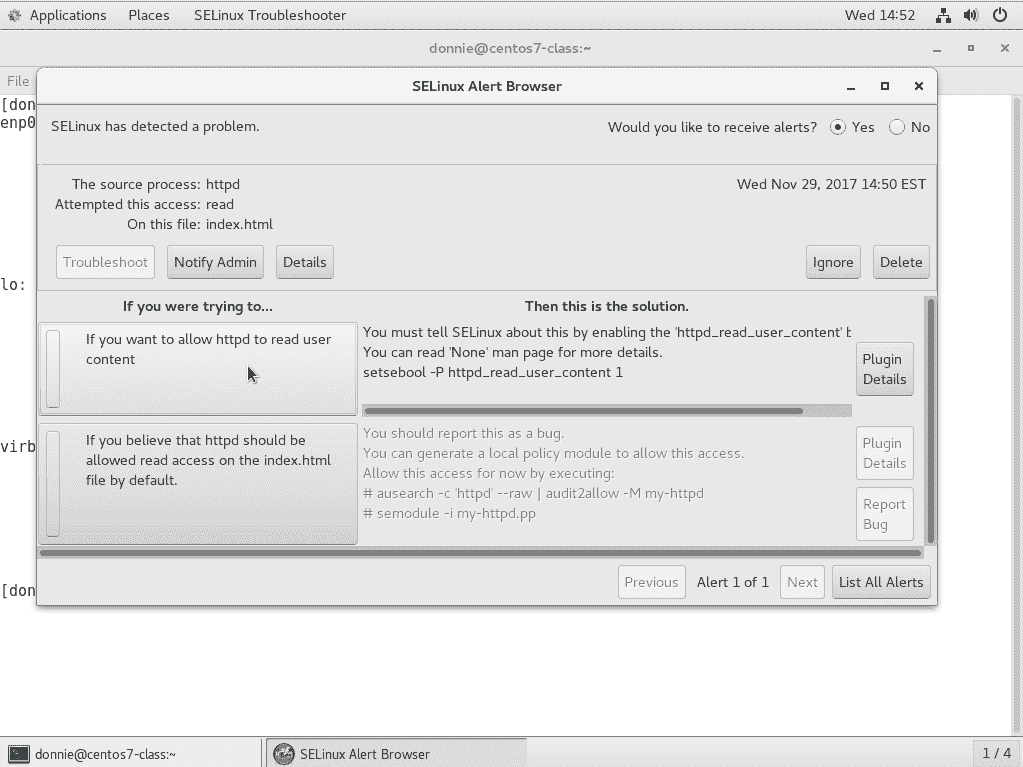Click the volume speaker icon in the top bar
The width and height of the screenshot is (1023, 767).
(x=971, y=15)
